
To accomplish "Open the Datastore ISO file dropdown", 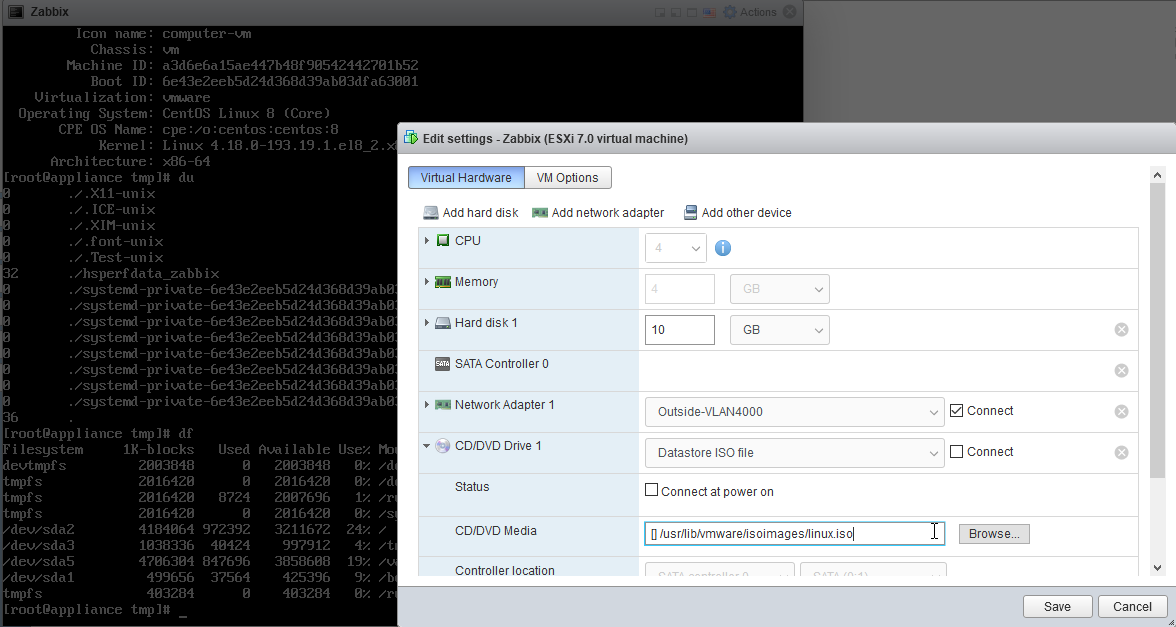I will pos(794,453).
